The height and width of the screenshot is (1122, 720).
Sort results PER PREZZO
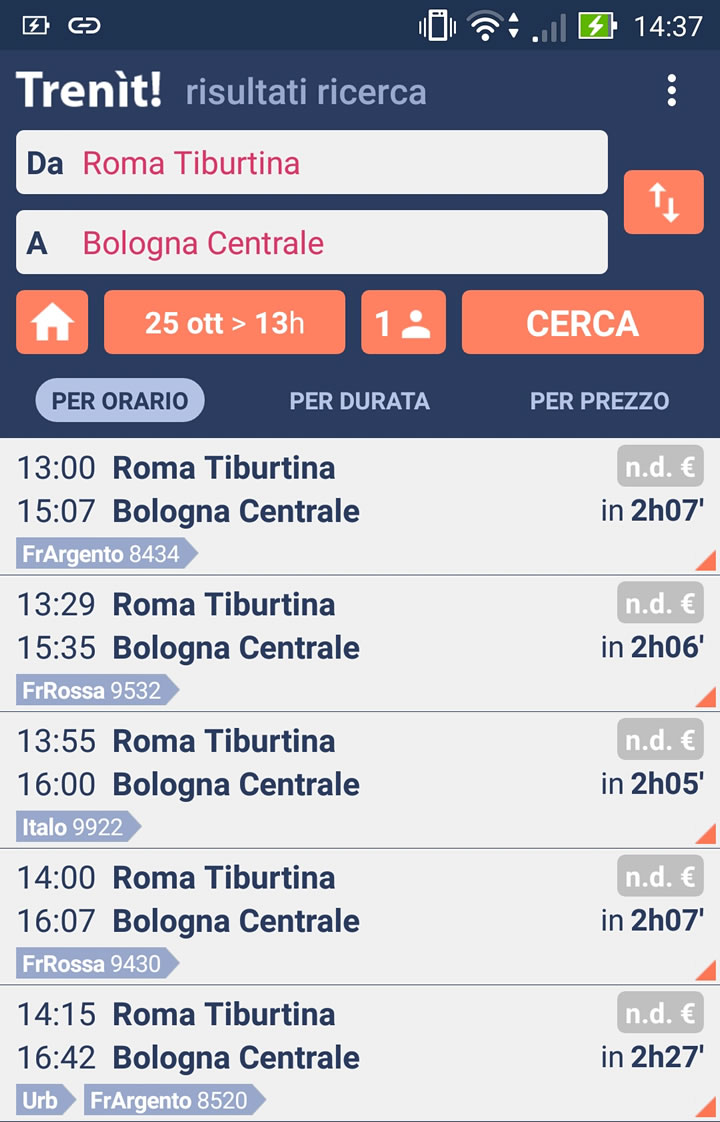pos(599,401)
